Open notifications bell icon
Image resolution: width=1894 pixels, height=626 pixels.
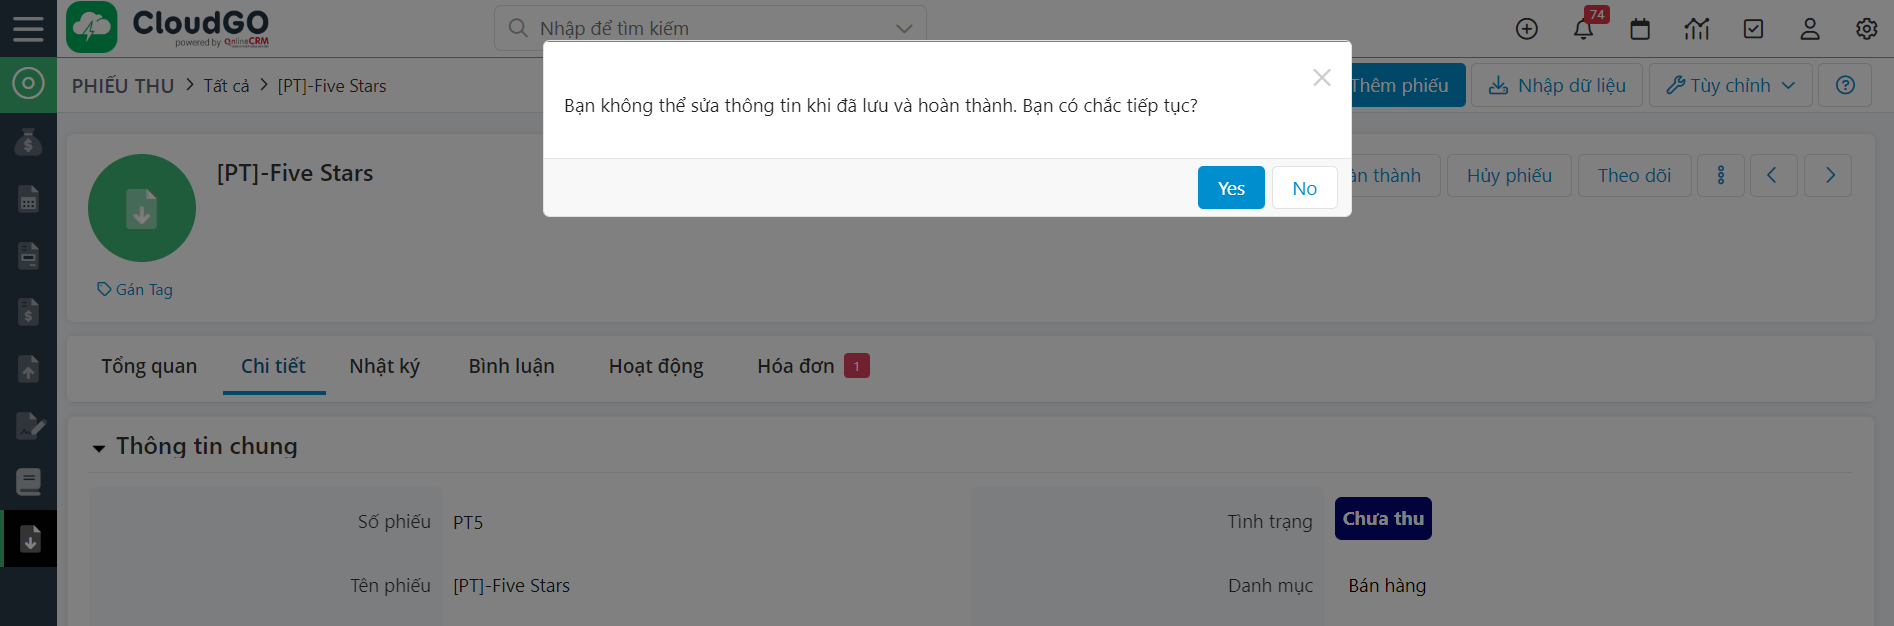(1583, 29)
